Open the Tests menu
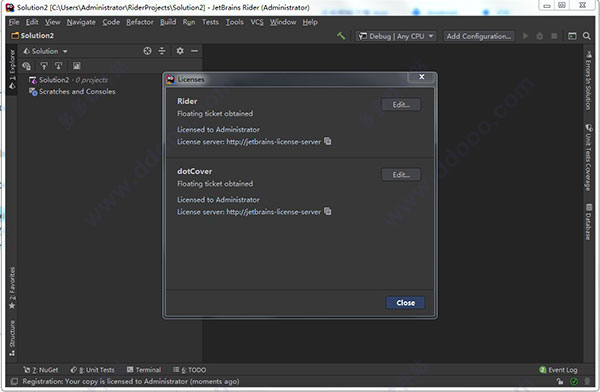The image size is (600, 392). 210,22
